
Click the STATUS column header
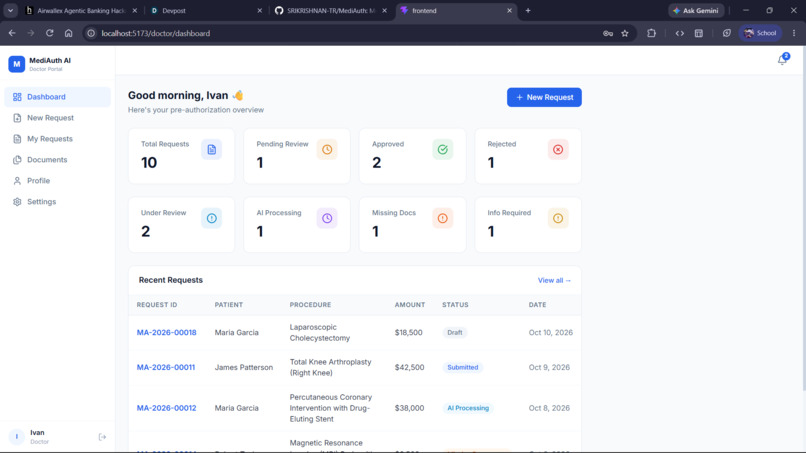455,305
